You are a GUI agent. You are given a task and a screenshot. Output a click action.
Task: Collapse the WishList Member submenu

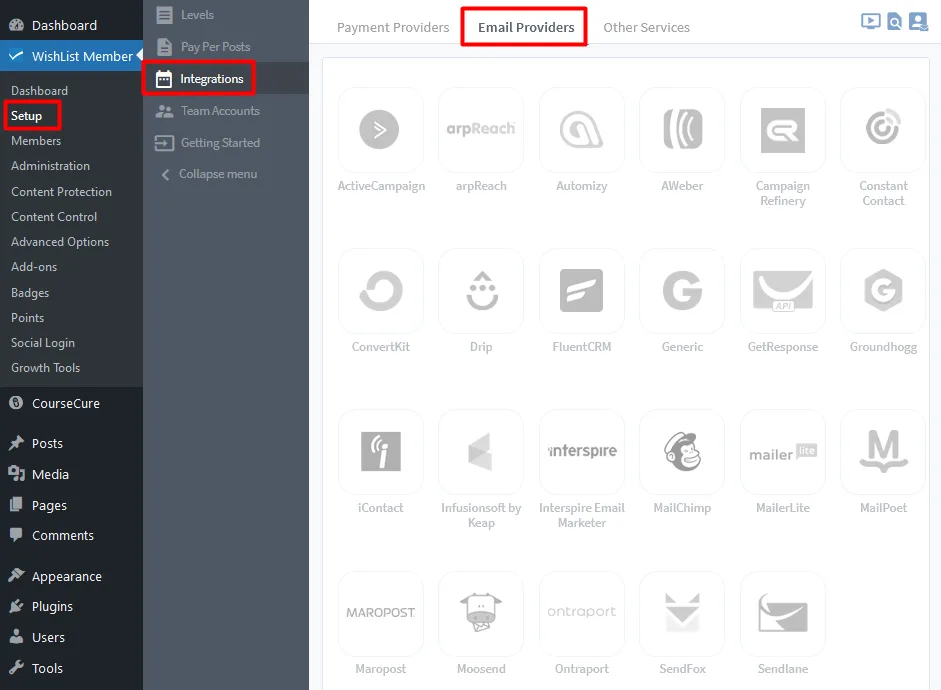226,174
